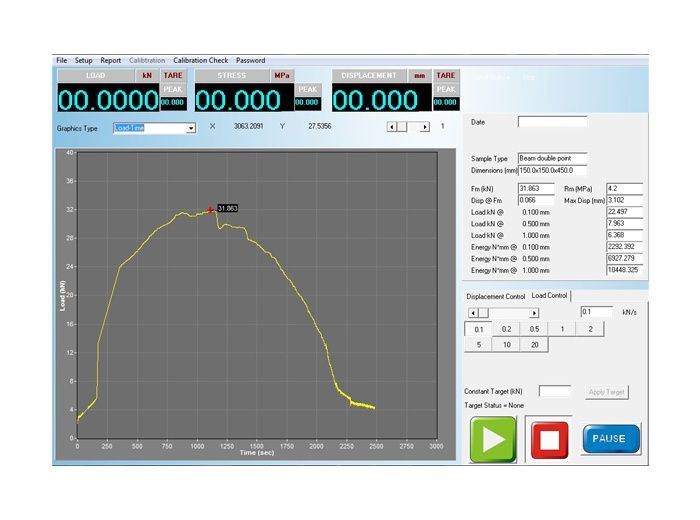Switch to the Displacement Control tab
The width and height of the screenshot is (700, 520).
495,296
